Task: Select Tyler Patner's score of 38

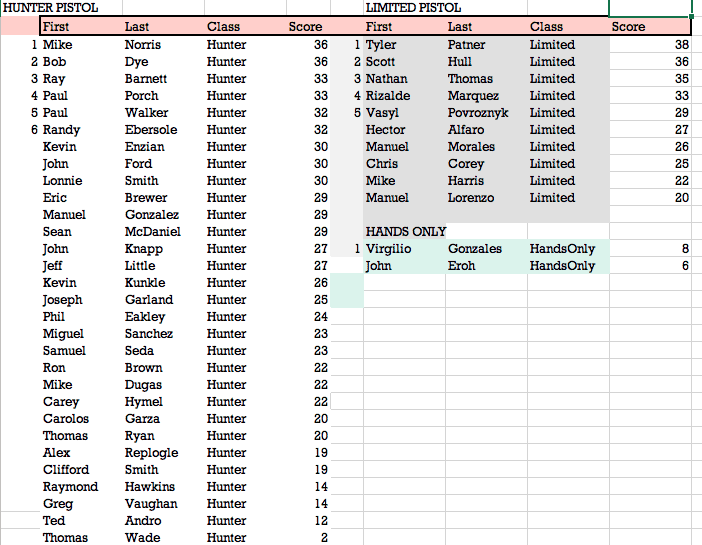Action: pos(650,45)
